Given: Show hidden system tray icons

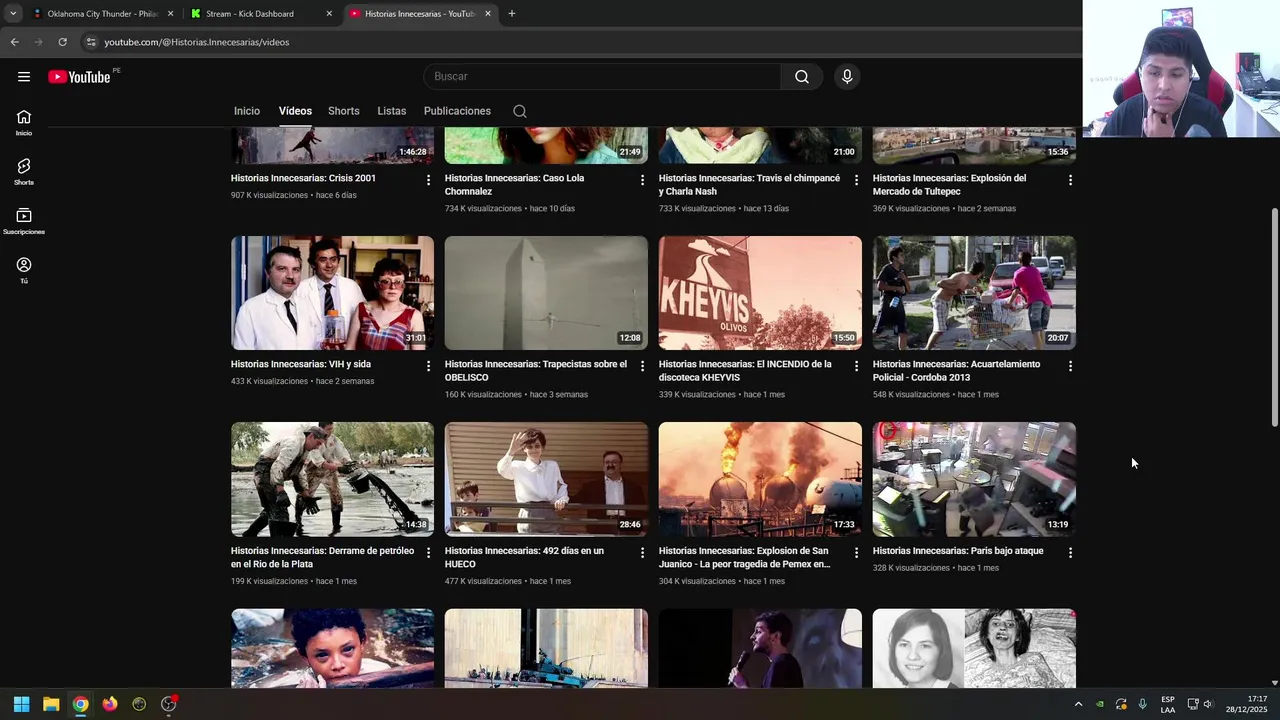Looking at the screenshot, I should tap(1078, 704).
